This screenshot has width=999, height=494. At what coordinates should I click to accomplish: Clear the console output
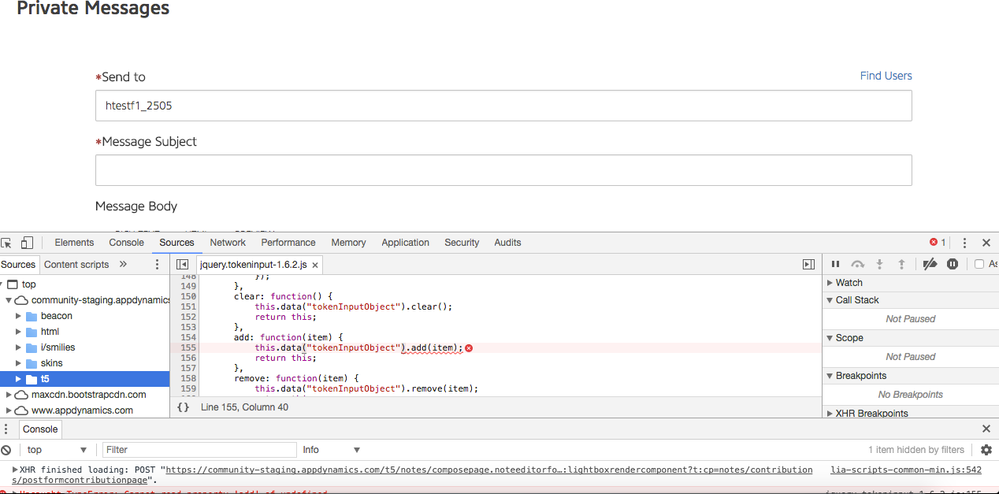point(6,449)
